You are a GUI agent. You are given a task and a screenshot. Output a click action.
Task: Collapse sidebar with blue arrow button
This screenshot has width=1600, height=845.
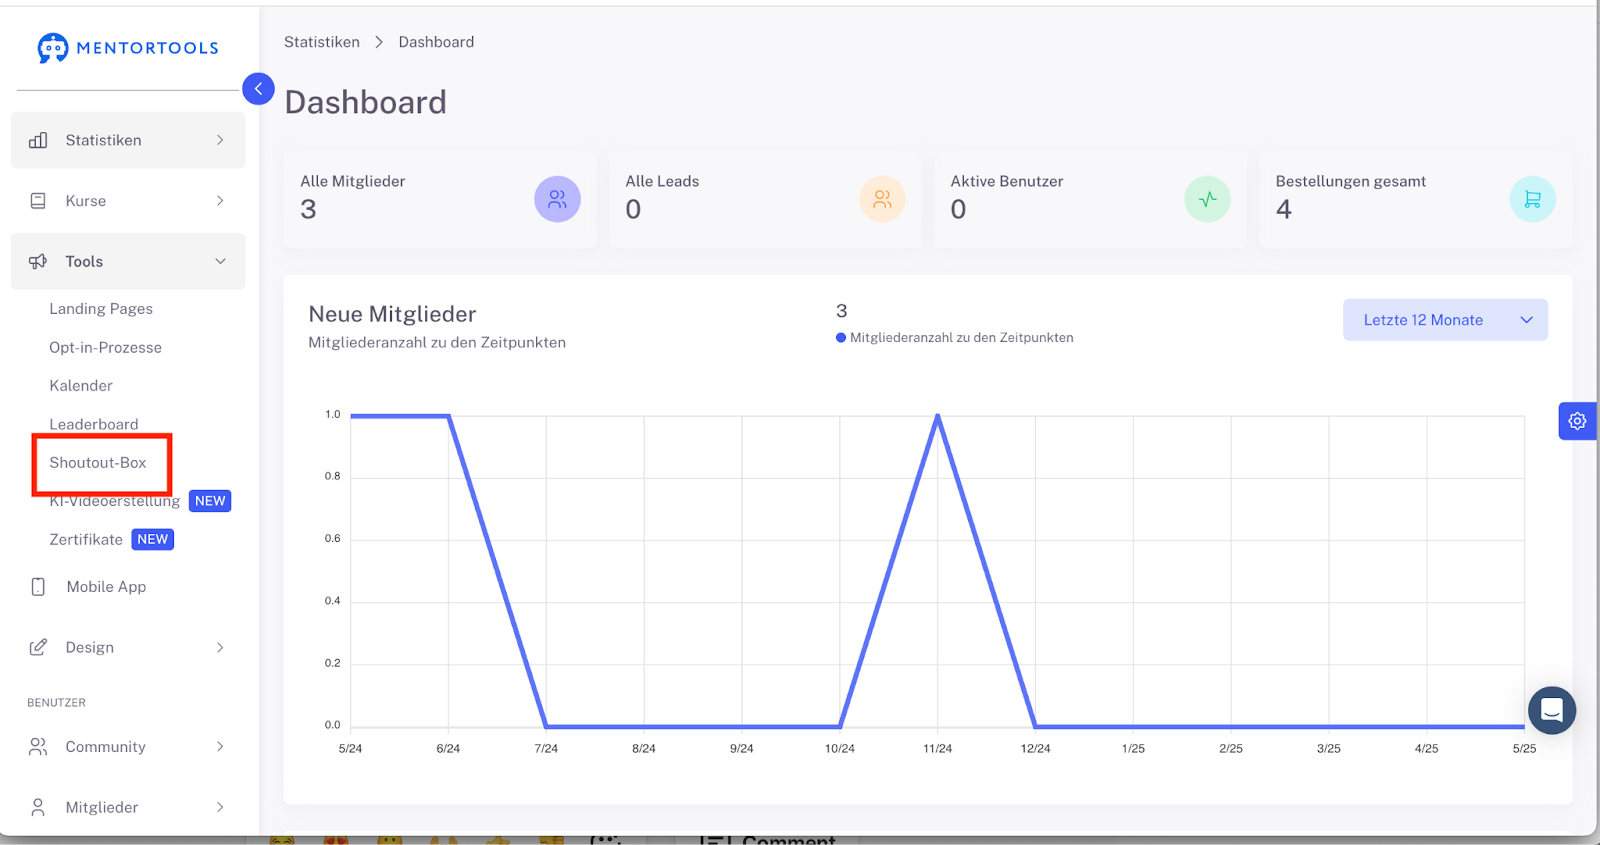tap(258, 89)
